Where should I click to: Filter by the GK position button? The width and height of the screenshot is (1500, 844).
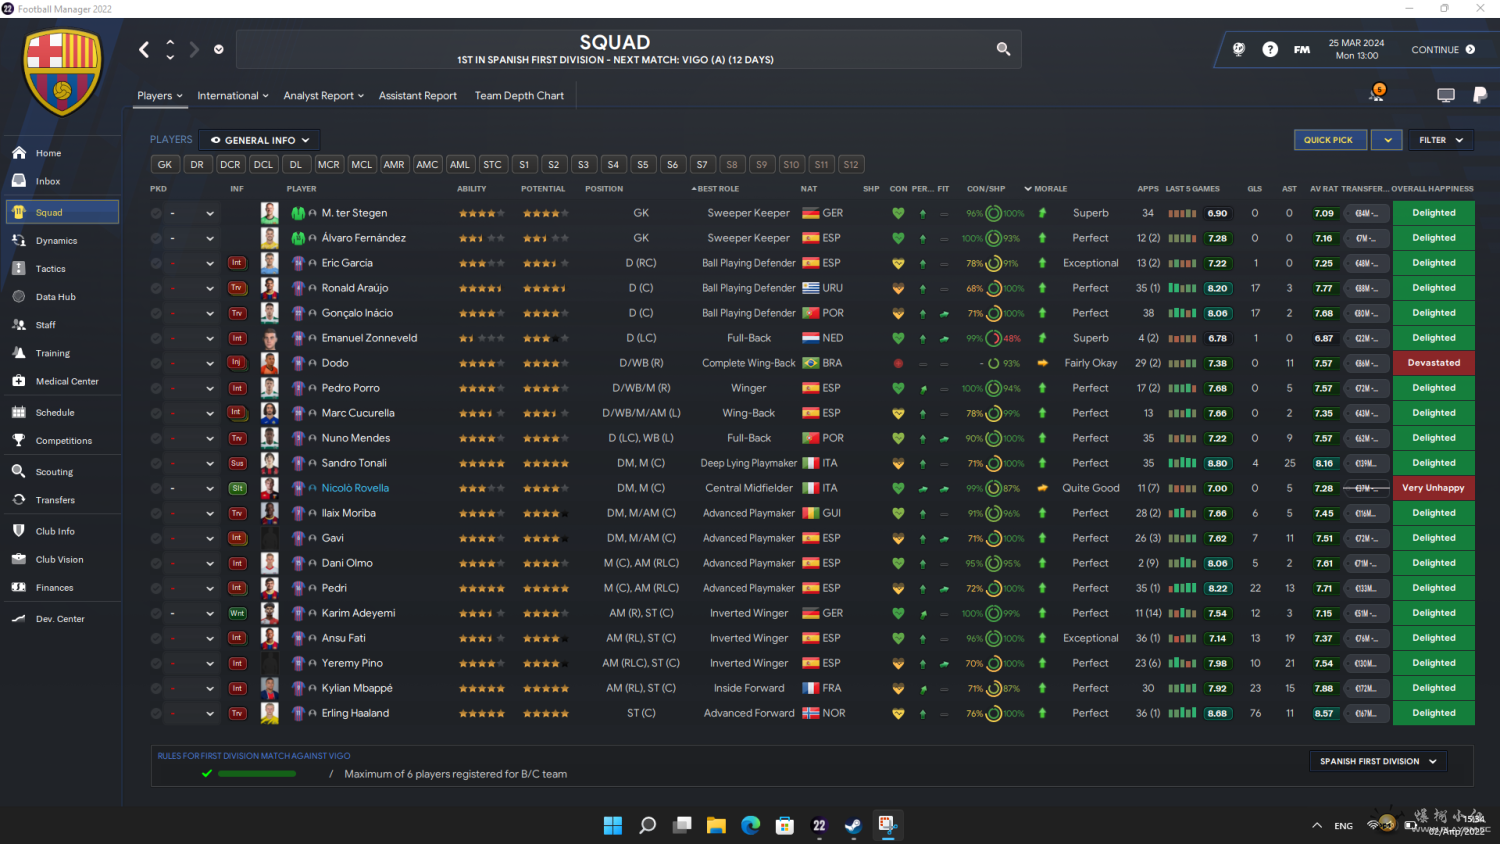tap(165, 165)
